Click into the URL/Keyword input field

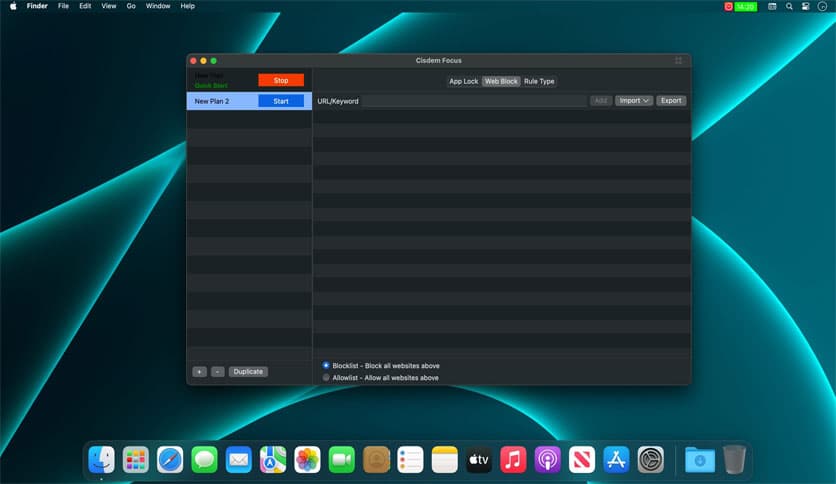coord(474,101)
